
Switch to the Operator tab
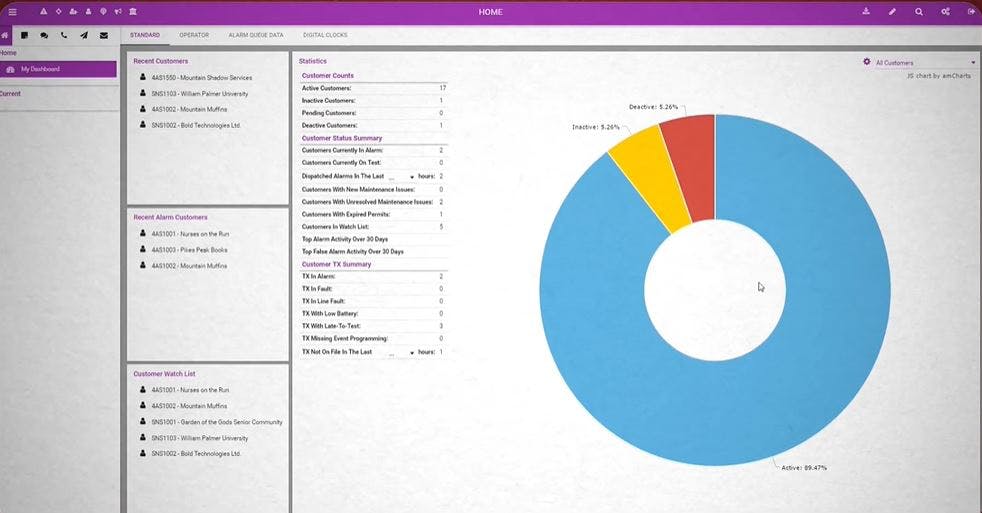[x=194, y=35]
